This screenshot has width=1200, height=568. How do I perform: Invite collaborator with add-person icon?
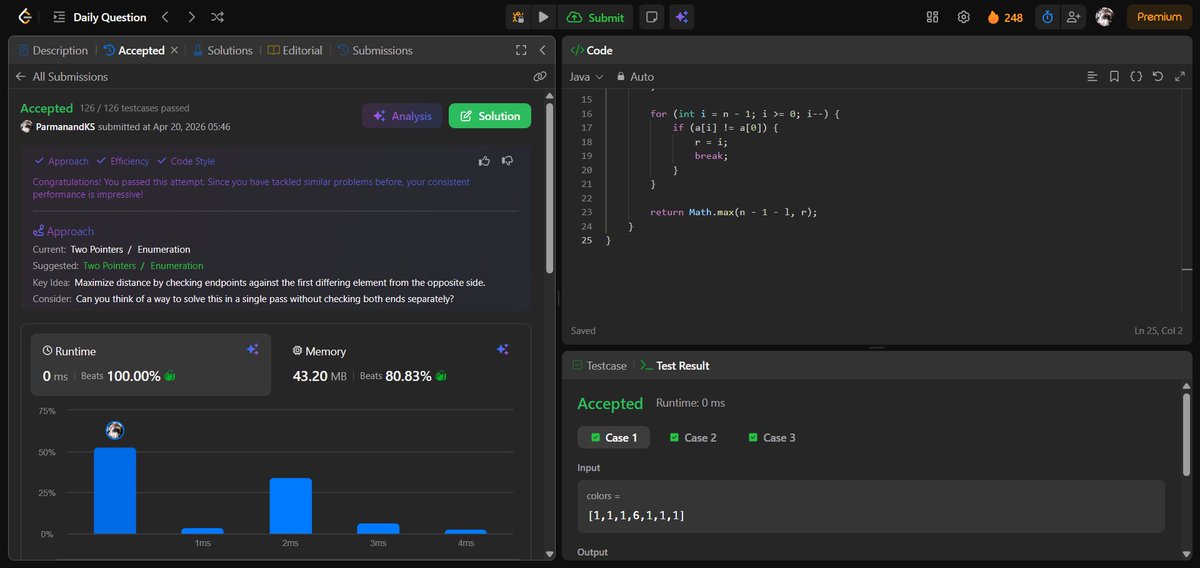tap(1074, 17)
